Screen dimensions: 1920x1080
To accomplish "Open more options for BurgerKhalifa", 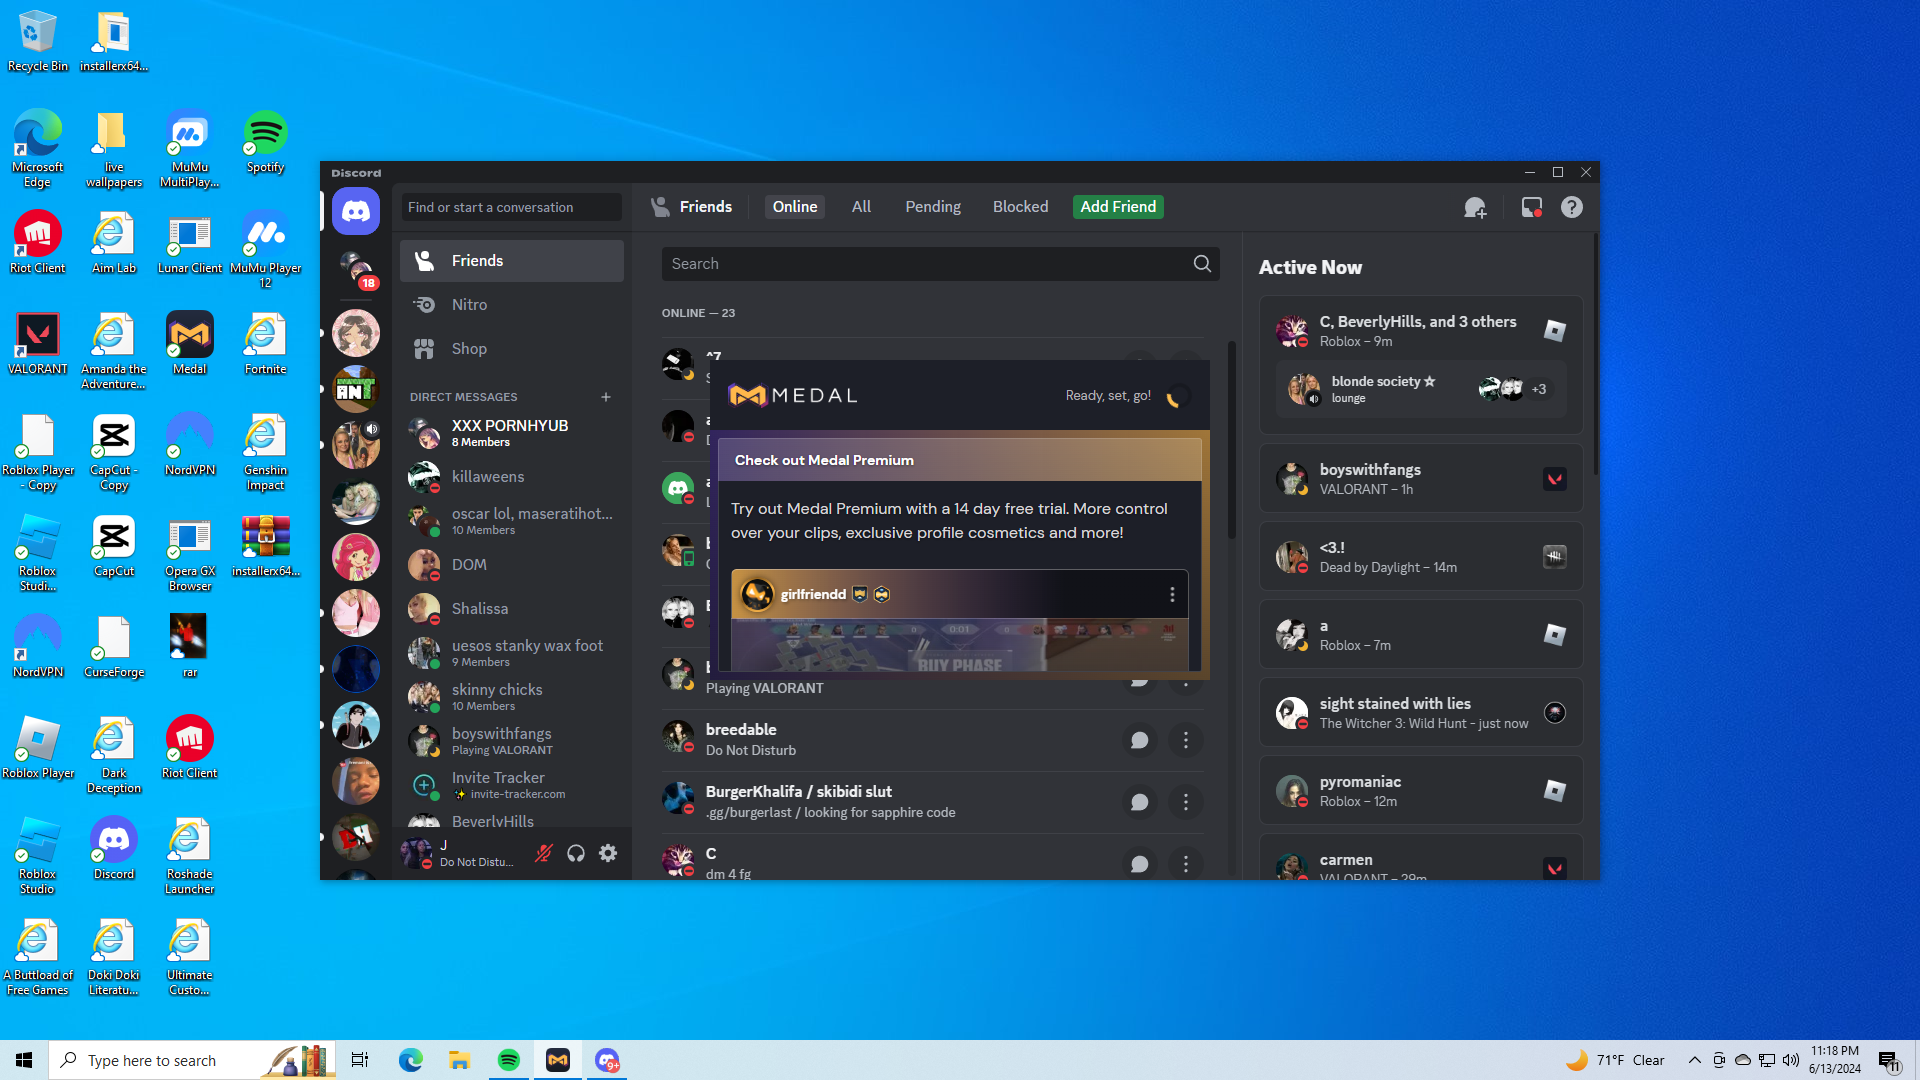I will (1186, 802).
